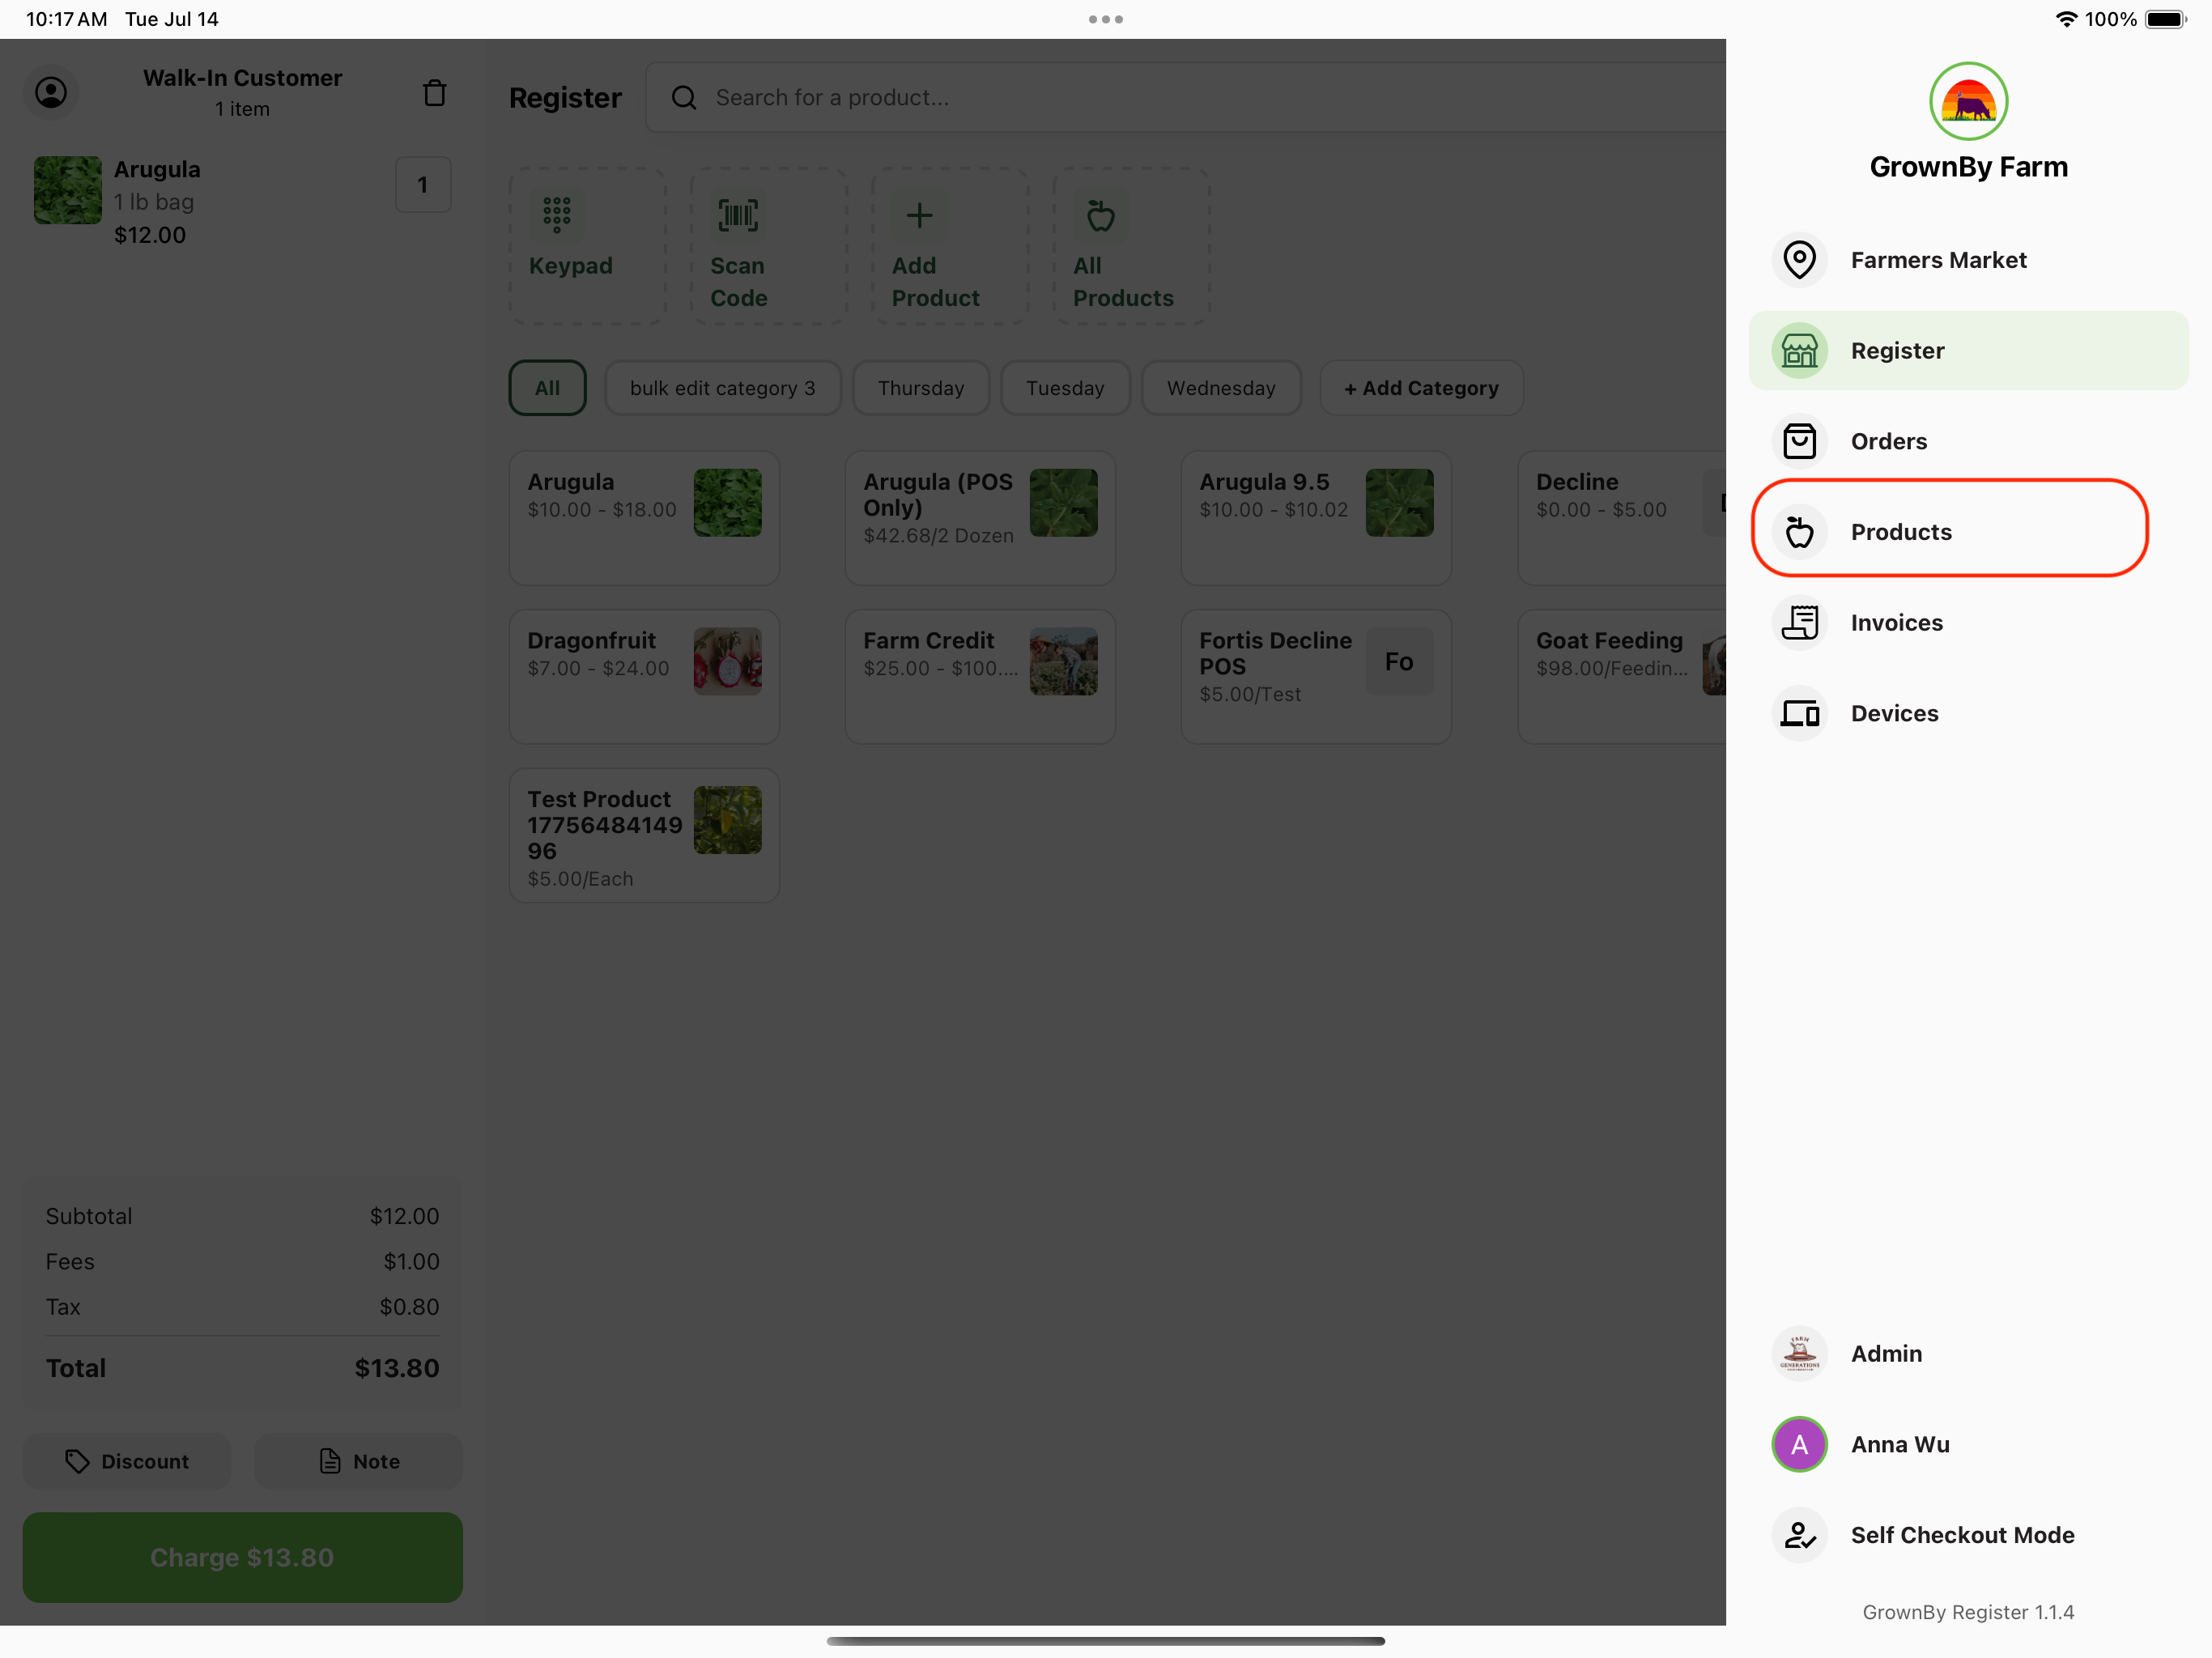2212x1658 pixels.
Task: Tap the Walk-In Customer name
Action: [x=242, y=78]
